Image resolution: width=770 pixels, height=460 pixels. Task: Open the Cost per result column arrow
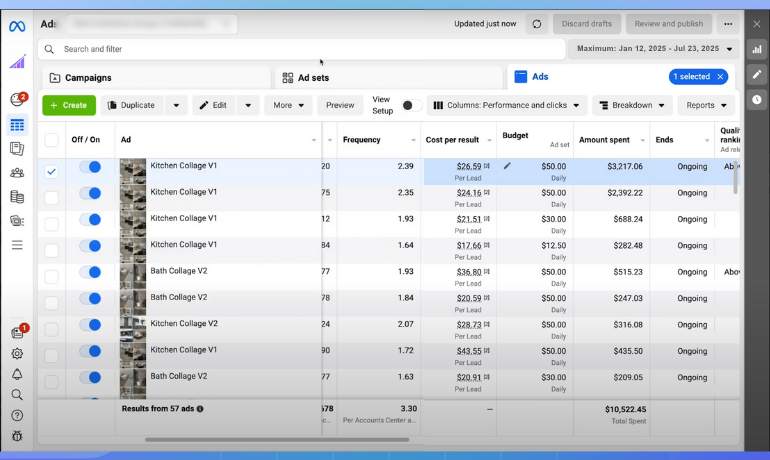click(x=489, y=140)
